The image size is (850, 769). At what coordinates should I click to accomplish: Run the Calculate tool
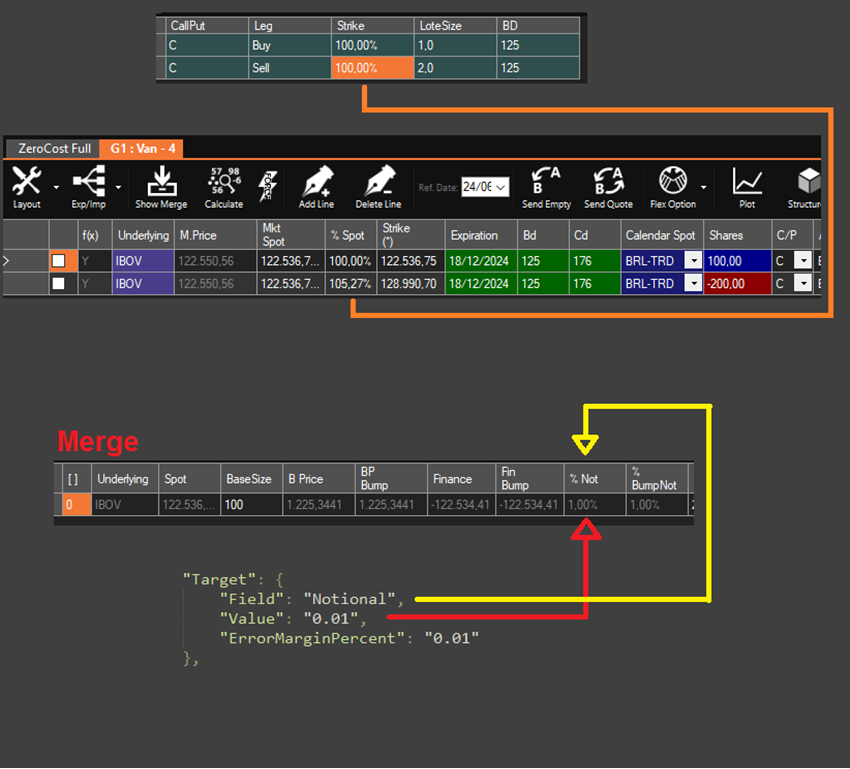coord(223,183)
